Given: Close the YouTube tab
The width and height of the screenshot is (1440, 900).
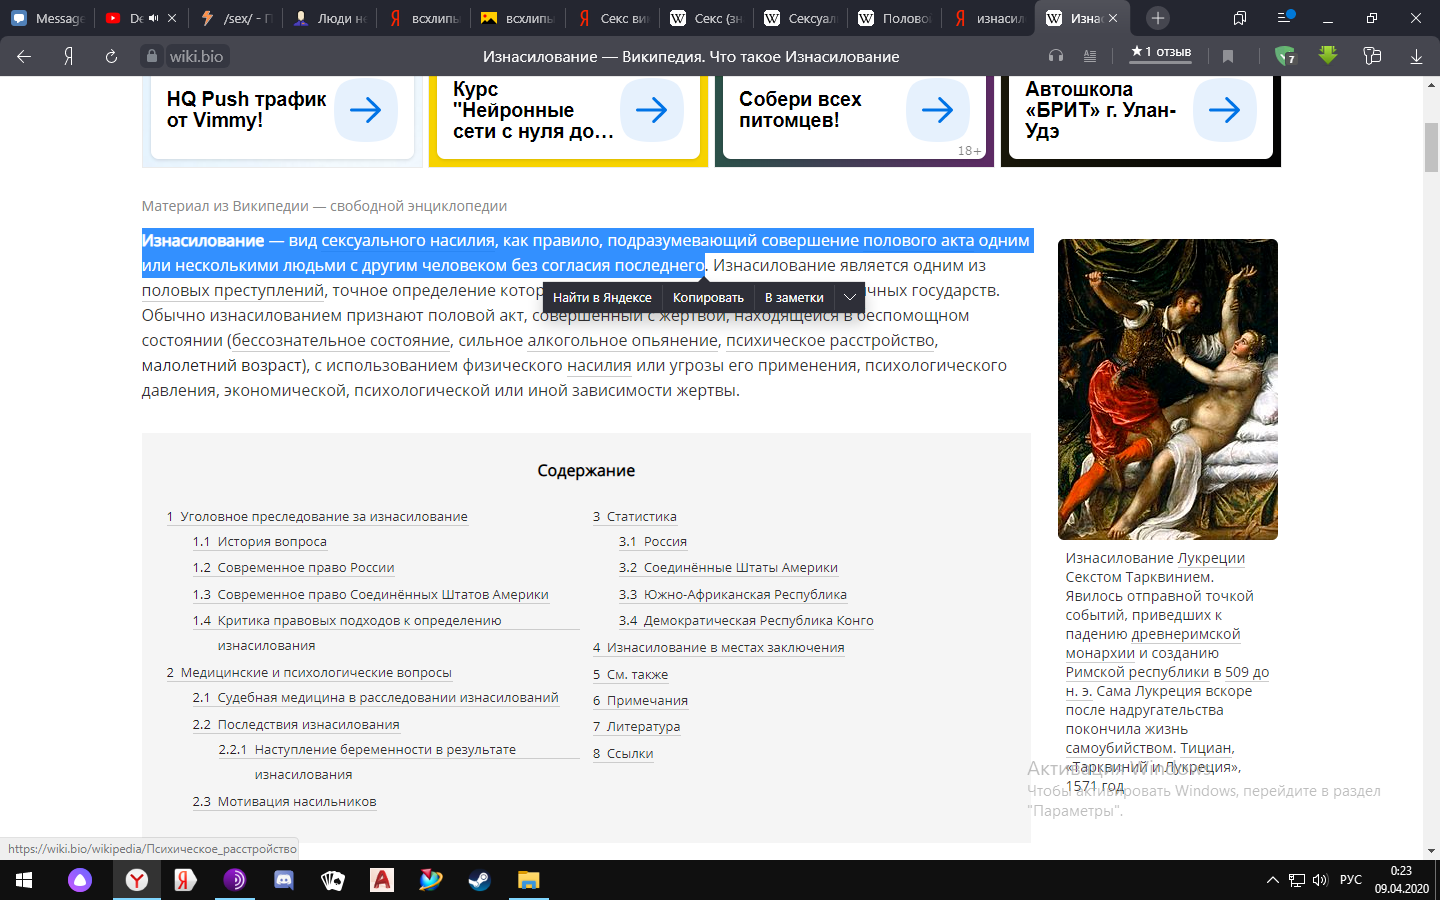Looking at the screenshot, I should [172, 18].
